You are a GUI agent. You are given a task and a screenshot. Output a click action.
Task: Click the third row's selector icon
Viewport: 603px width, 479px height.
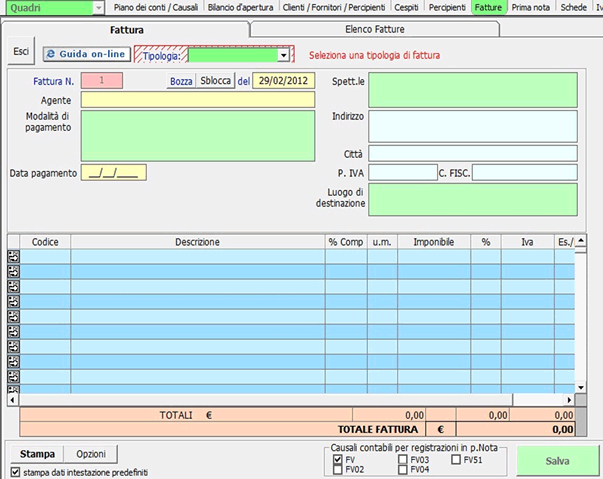[13, 286]
